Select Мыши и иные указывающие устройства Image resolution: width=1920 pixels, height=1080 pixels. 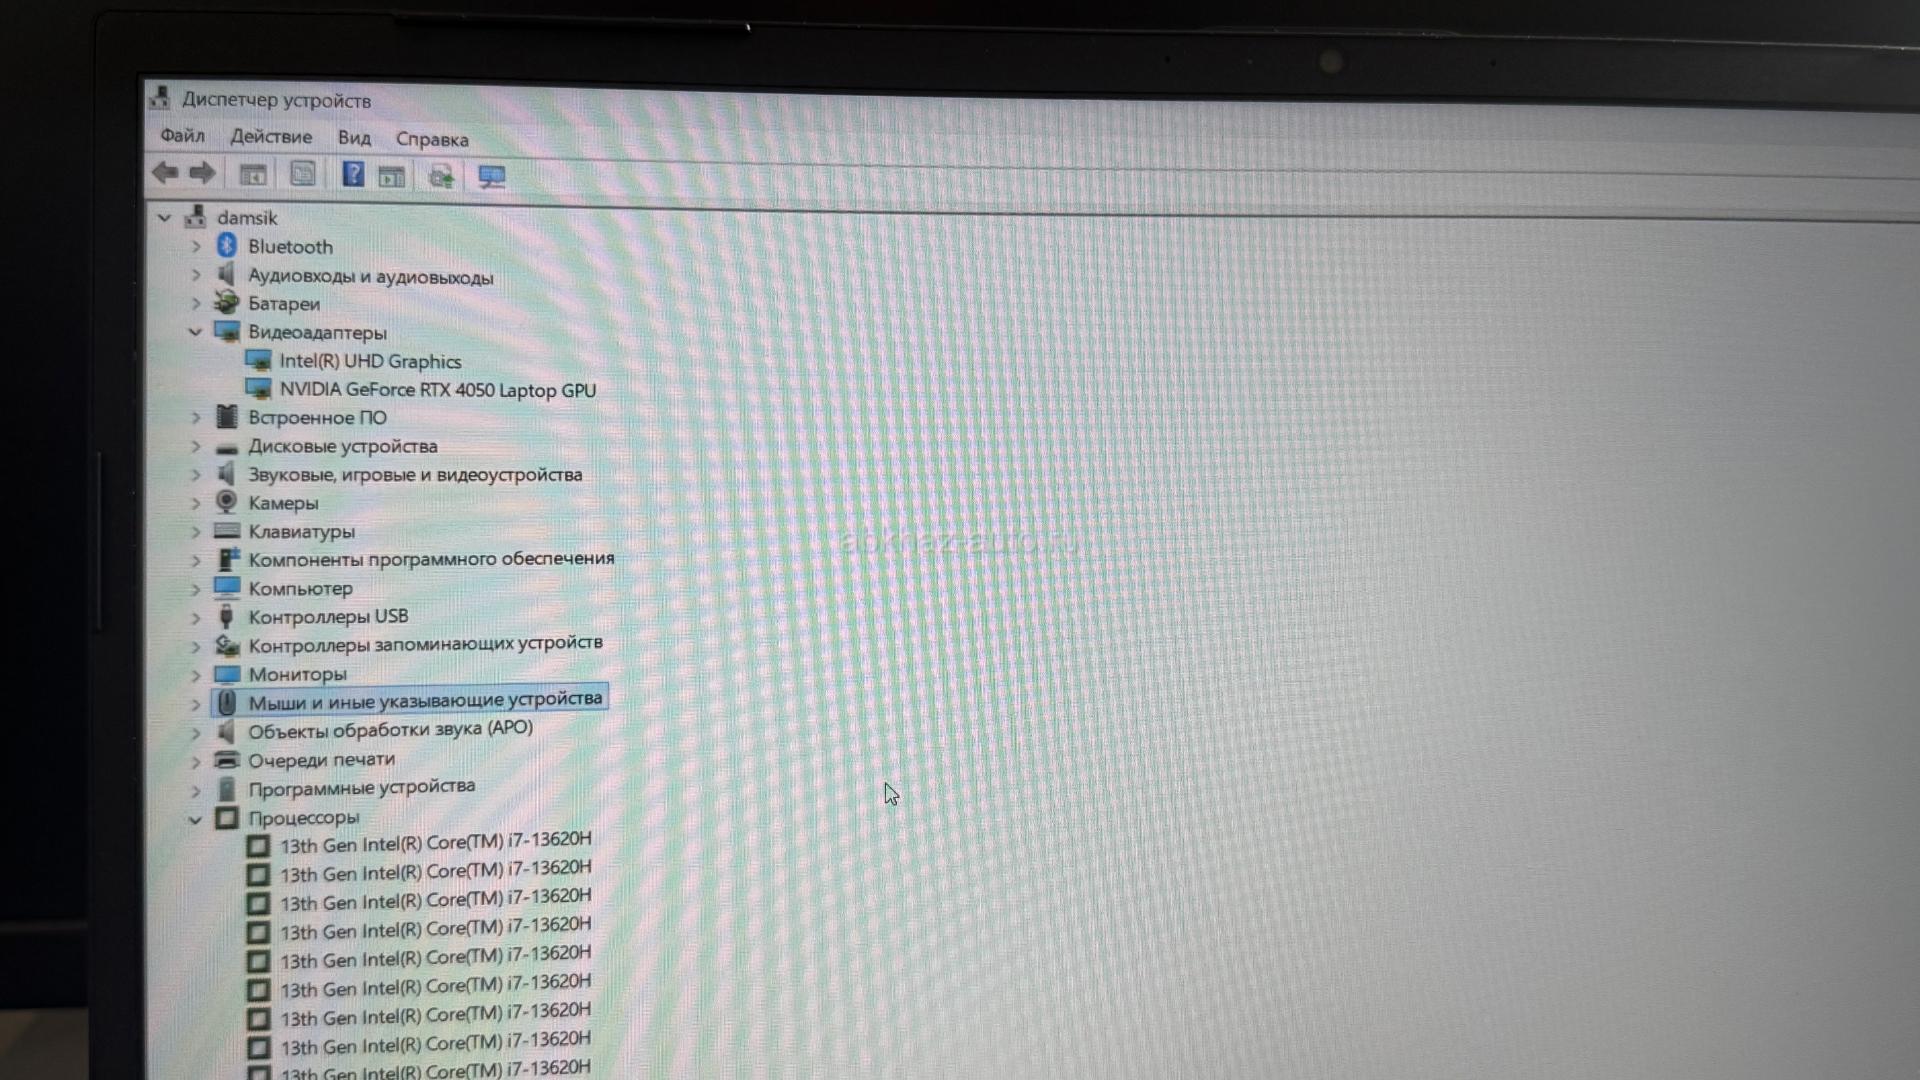tap(425, 700)
